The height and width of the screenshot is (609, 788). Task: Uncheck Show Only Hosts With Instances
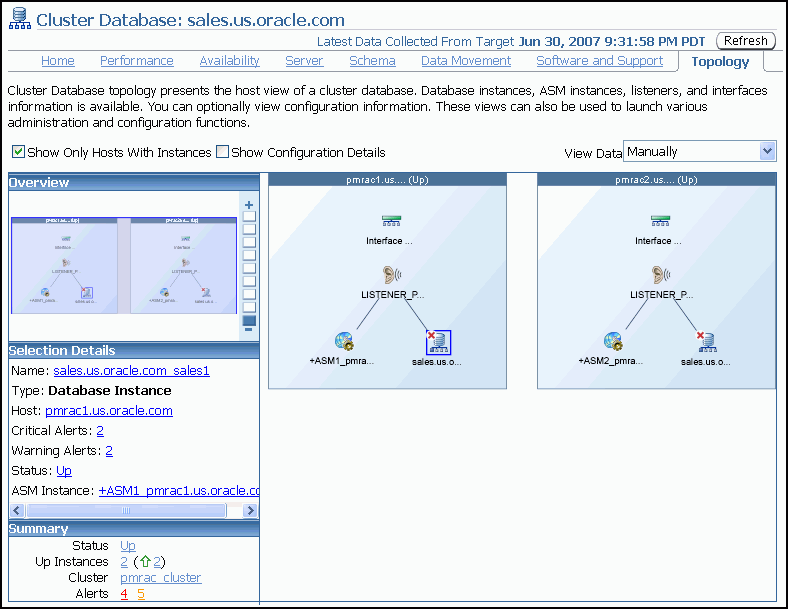pos(19,152)
